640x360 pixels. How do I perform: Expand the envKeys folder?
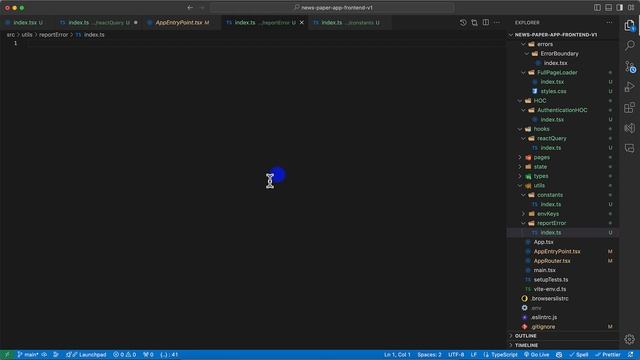[x=524, y=213]
